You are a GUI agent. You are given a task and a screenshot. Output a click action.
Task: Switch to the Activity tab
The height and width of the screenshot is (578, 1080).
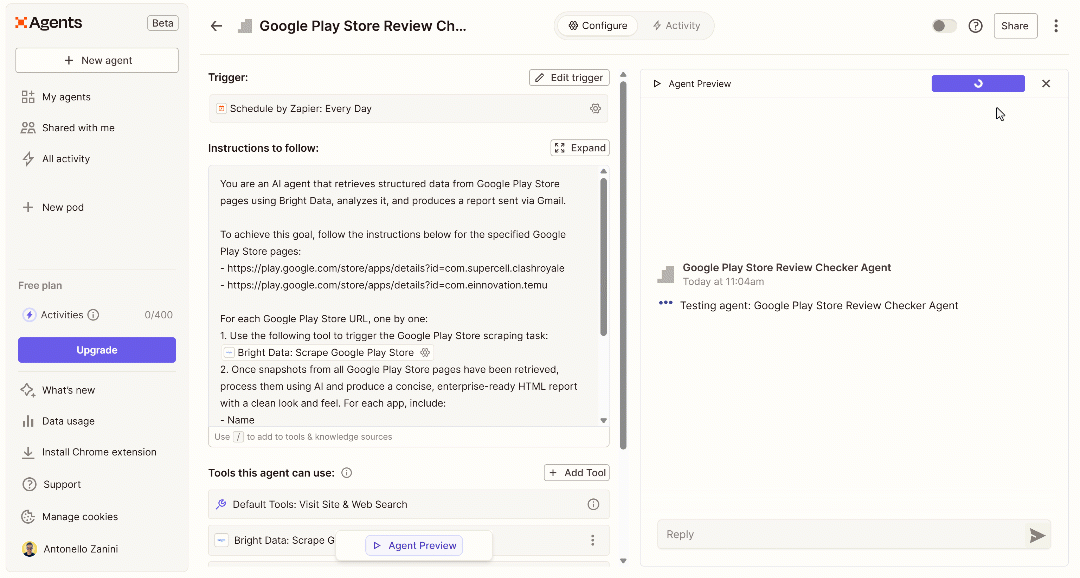tap(675, 26)
